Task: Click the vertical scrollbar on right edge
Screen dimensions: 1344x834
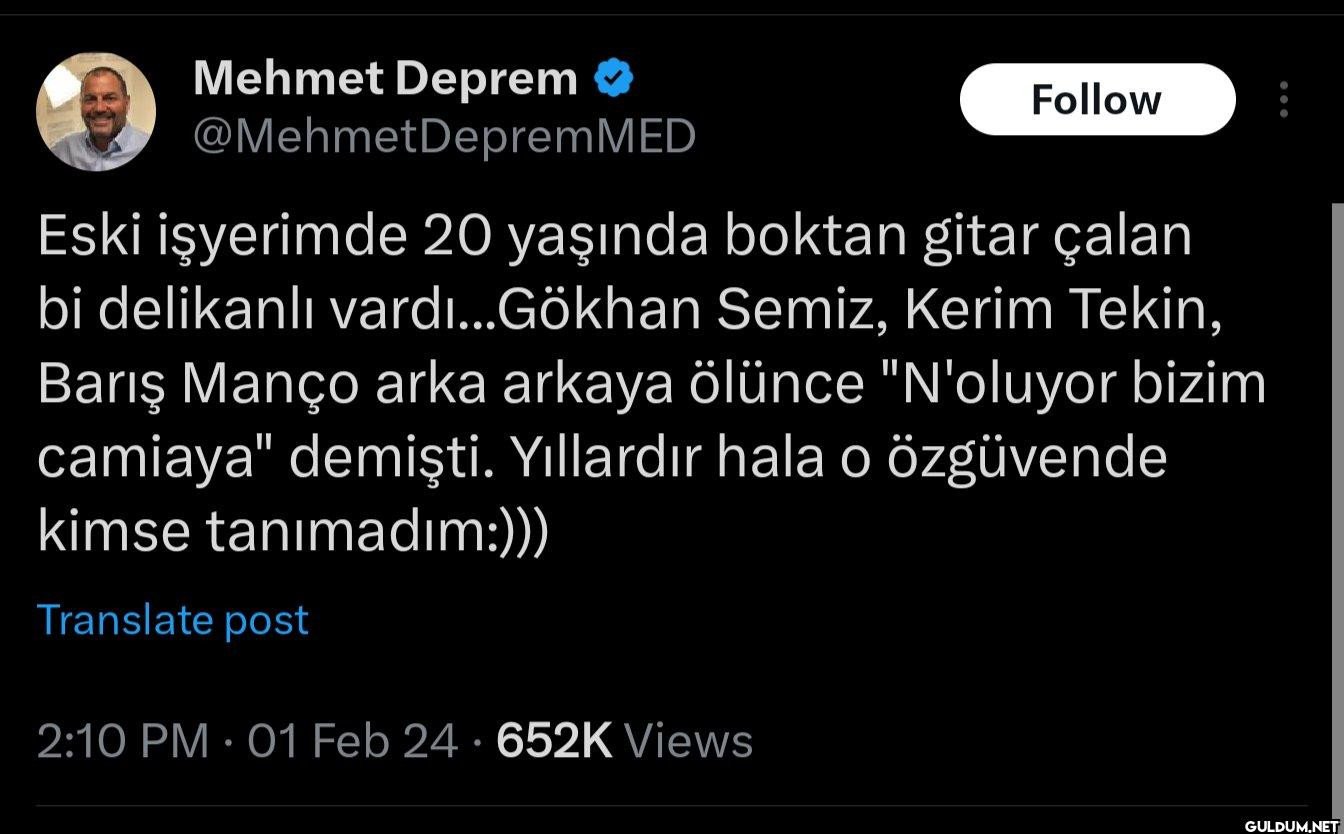Action: coord(1337,500)
